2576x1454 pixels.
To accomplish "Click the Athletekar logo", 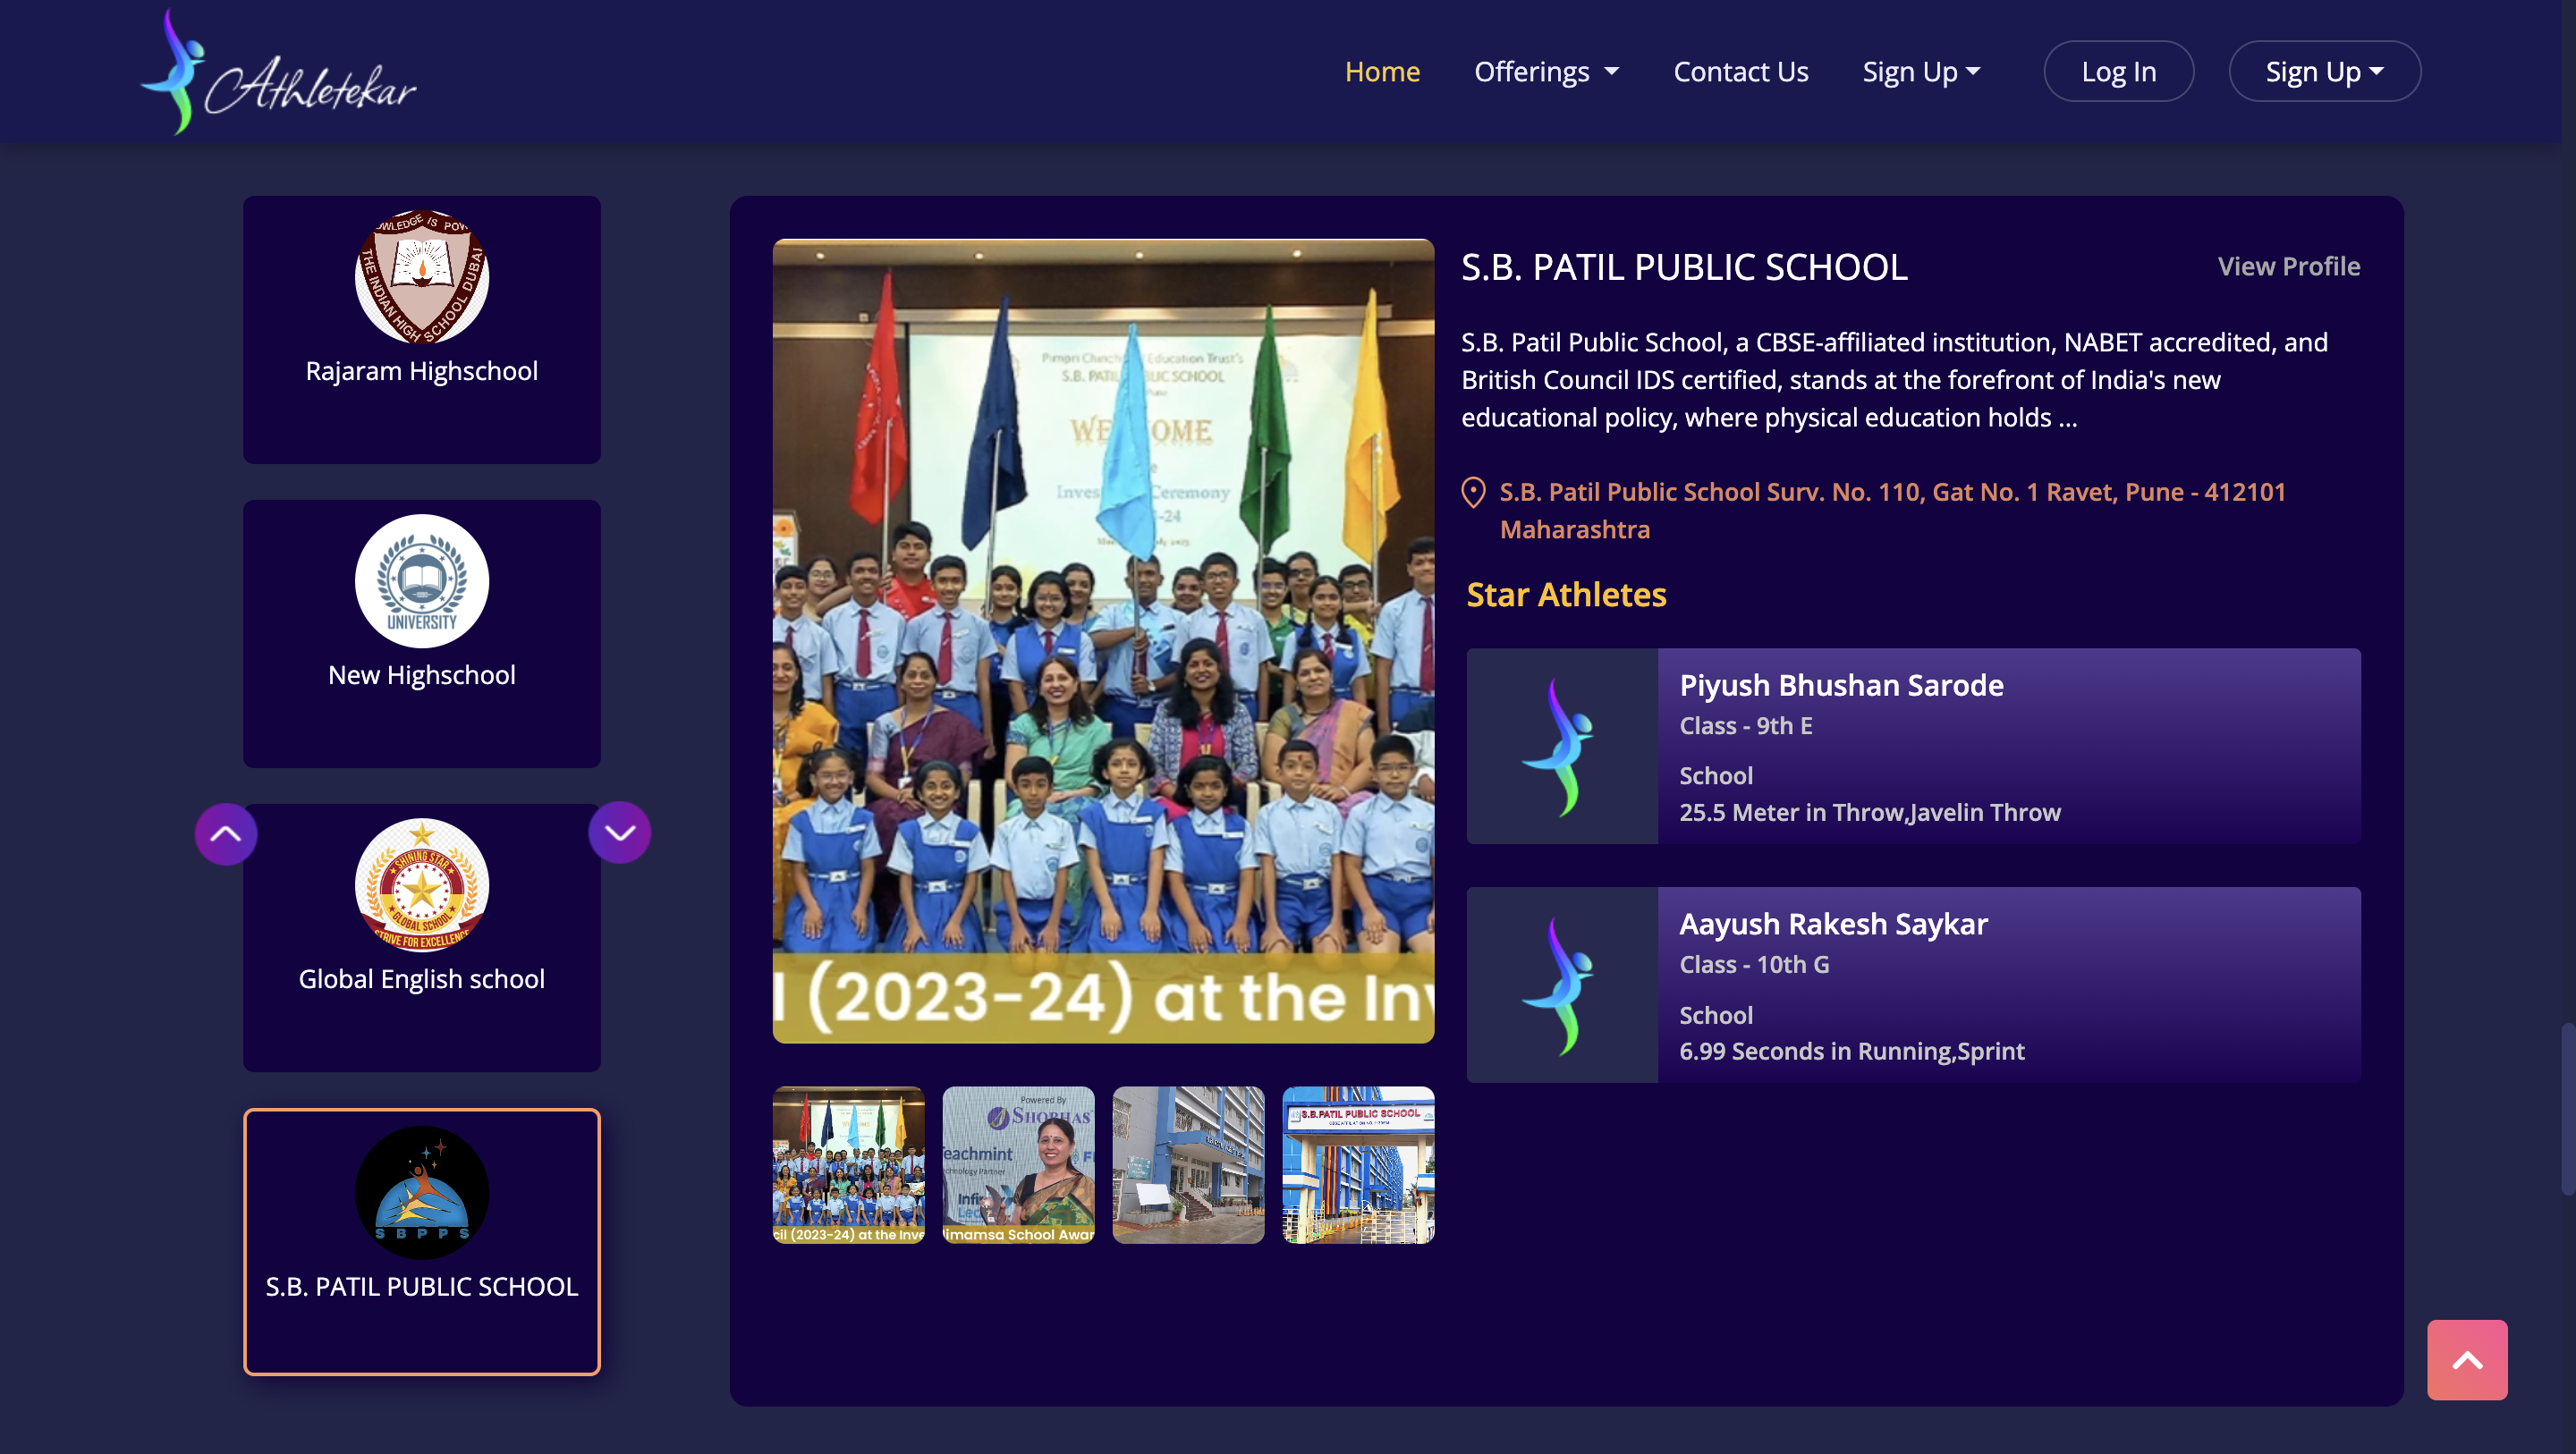I will [x=279, y=72].
